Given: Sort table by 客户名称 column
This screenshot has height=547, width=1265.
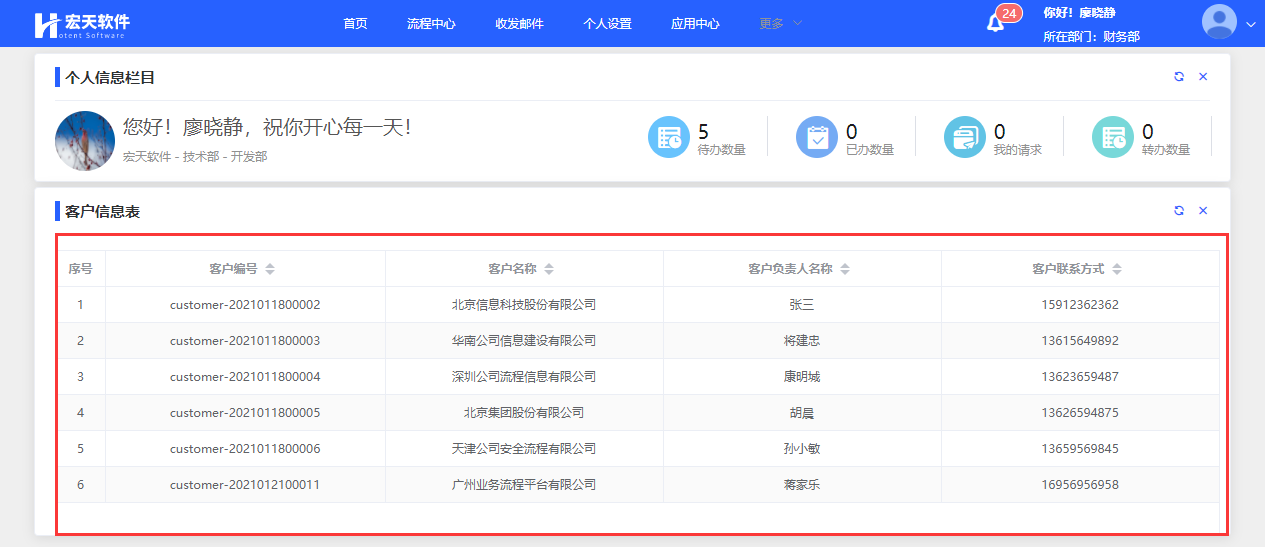Looking at the screenshot, I should [549, 269].
